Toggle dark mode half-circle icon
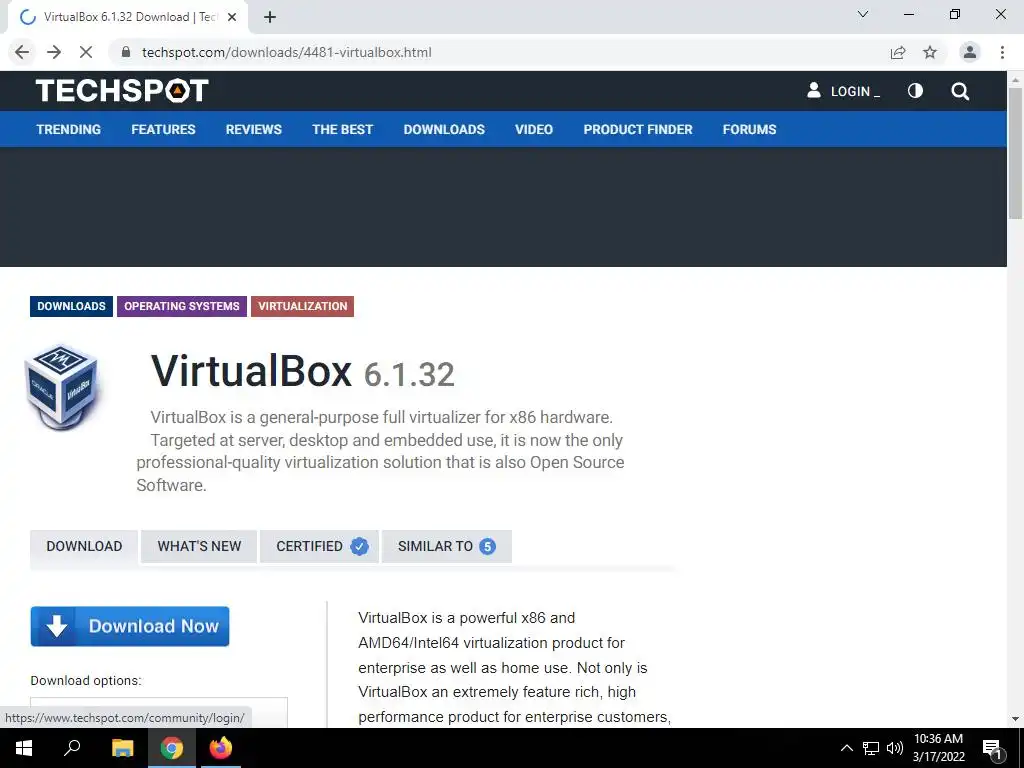This screenshot has width=1024, height=768. 916,91
